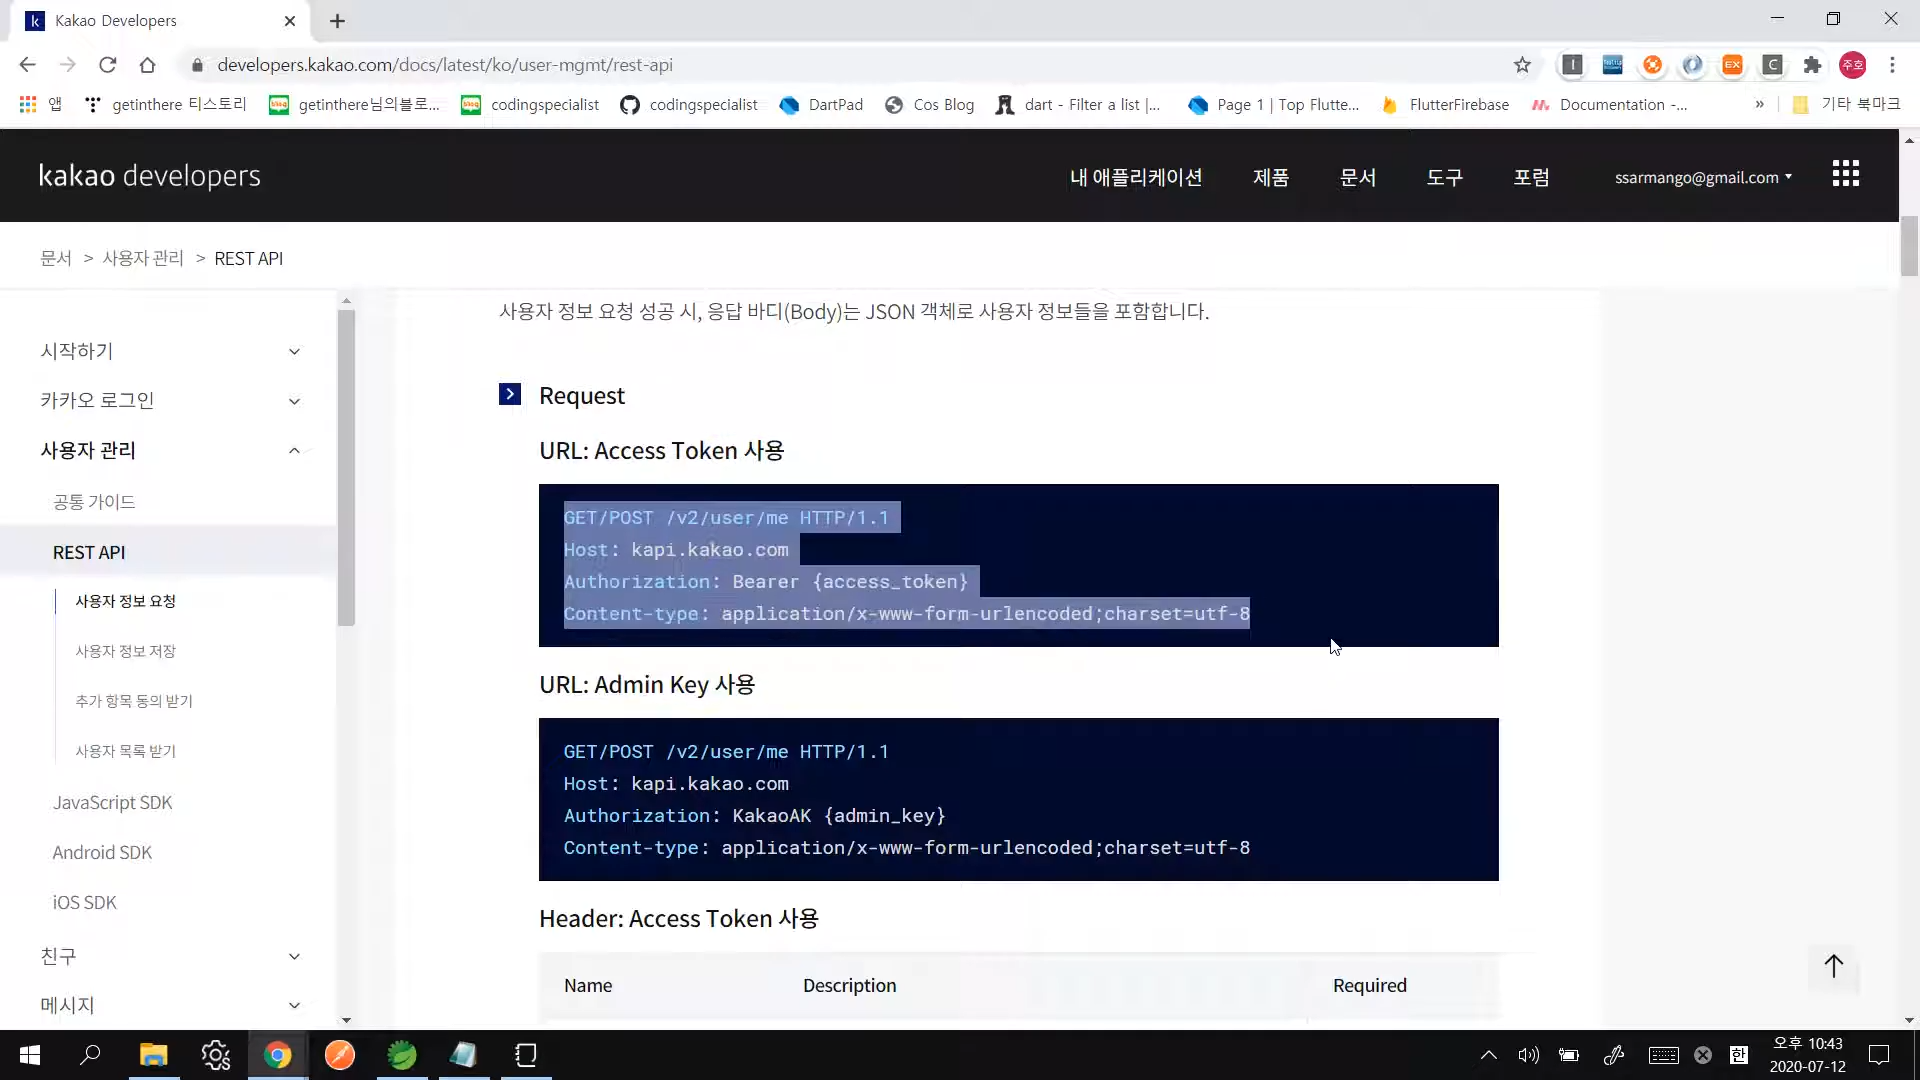
Task: Bookmark this page with the star icon
Action: (x=1522, y=65)
